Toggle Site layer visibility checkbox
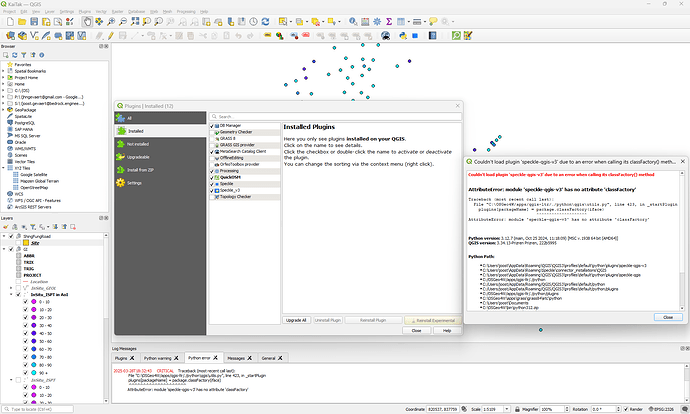 coord(18,243)
